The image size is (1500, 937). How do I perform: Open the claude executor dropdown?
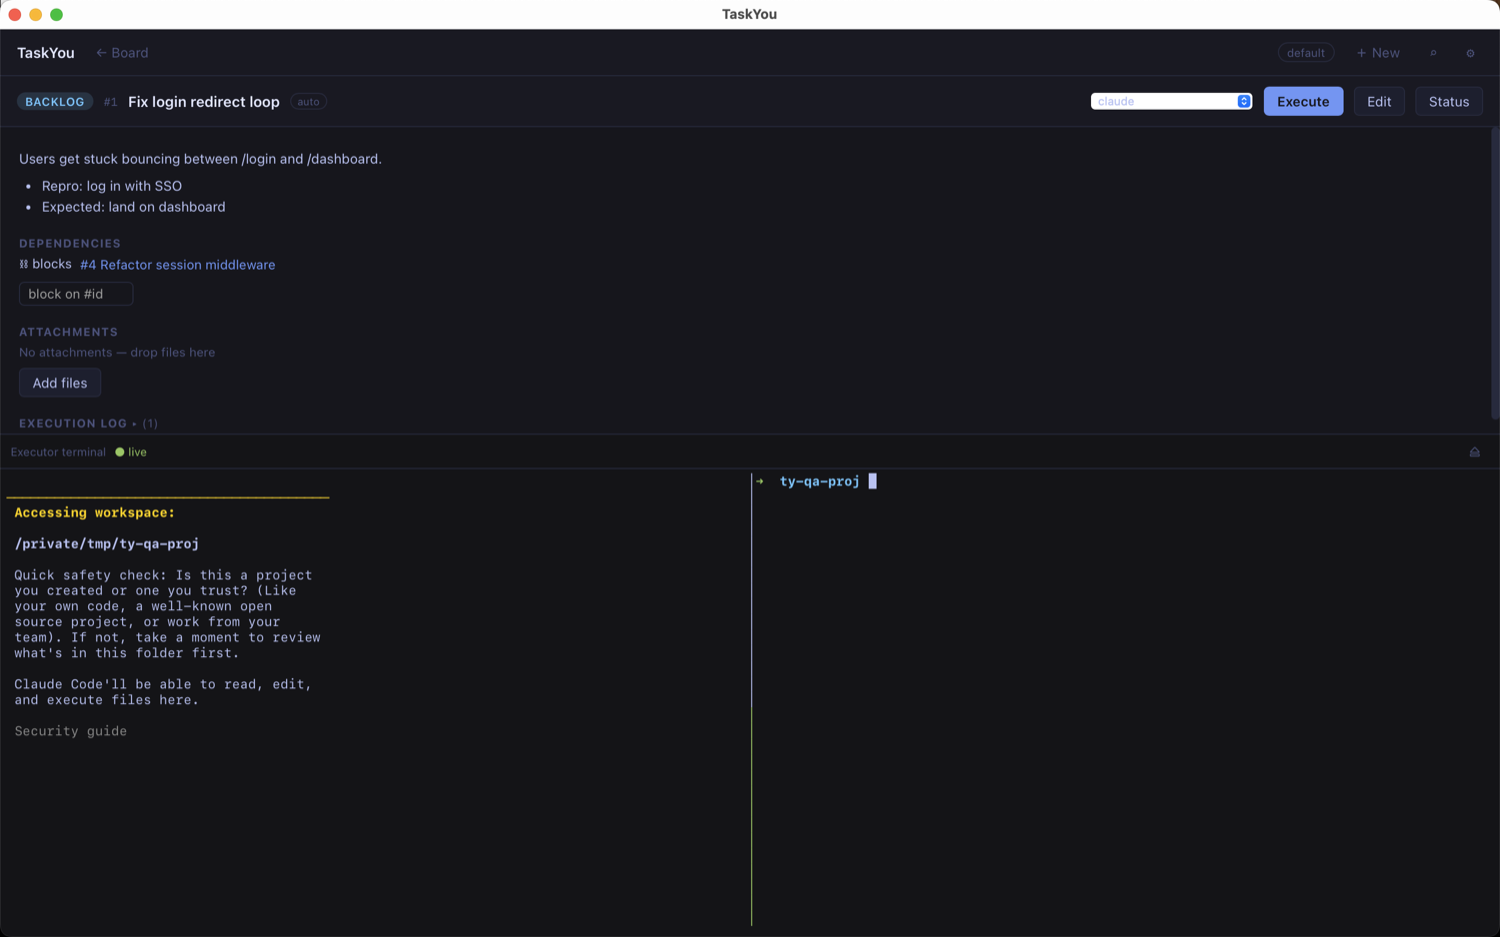click(1171, 101)
